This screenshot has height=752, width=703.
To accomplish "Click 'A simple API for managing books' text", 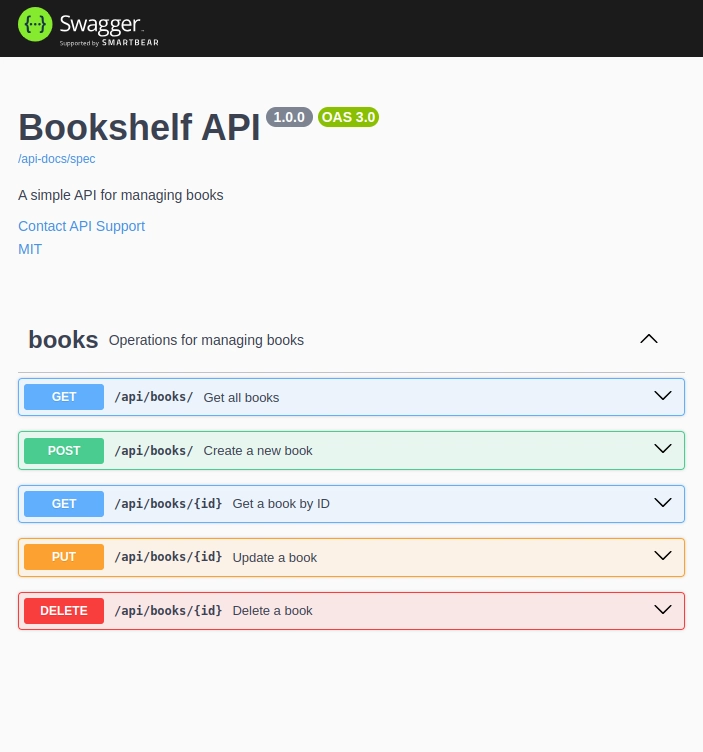I will point(121,195).
